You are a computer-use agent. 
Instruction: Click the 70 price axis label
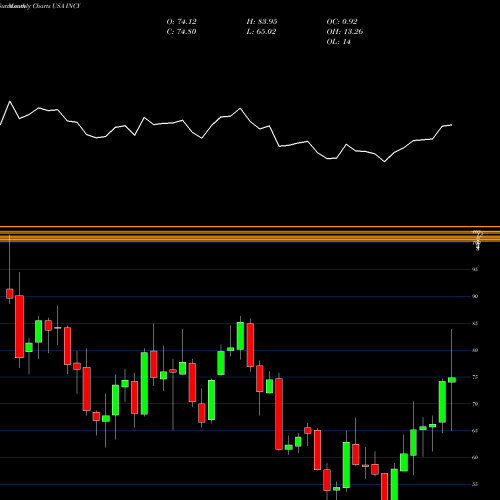(x=475, y=404)
